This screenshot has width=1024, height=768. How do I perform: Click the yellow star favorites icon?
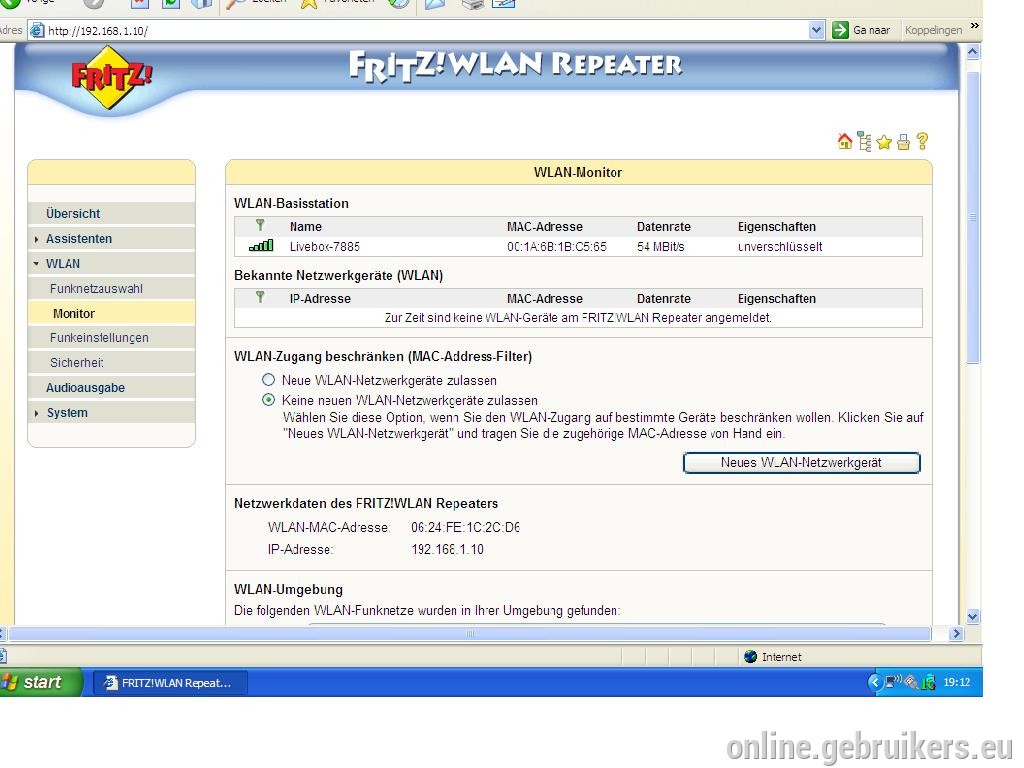[x=884, y=142]
